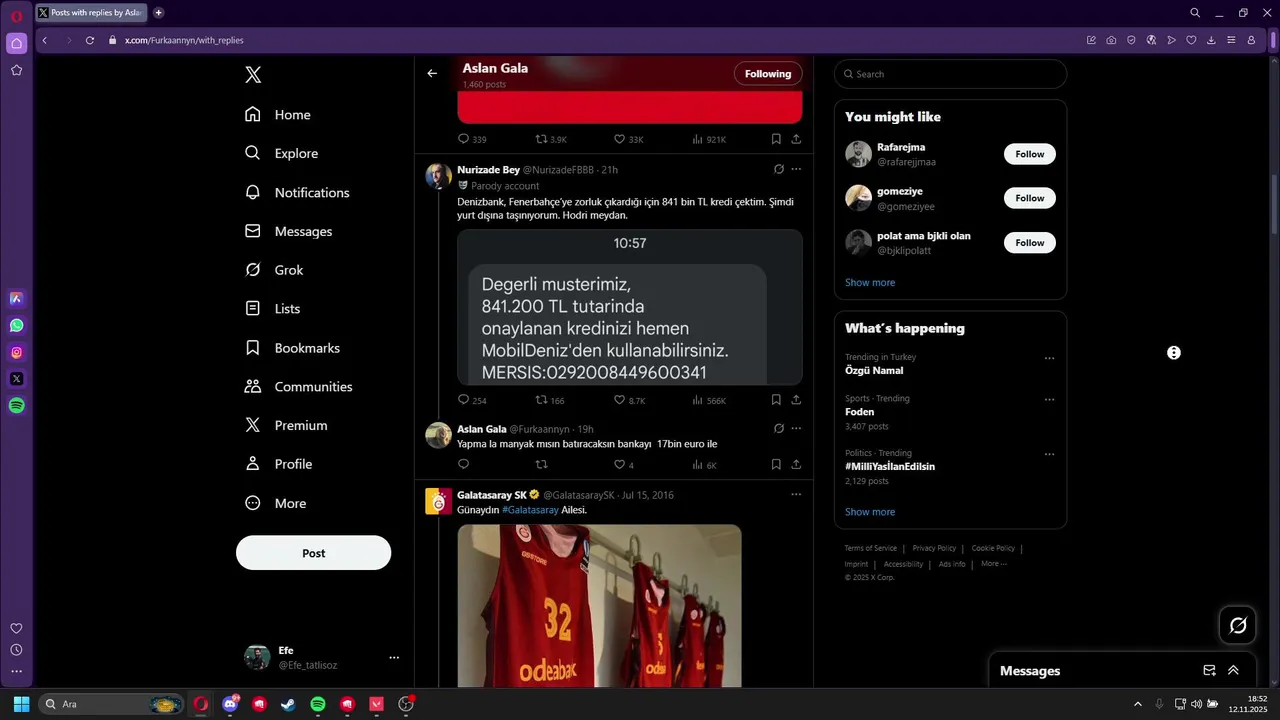Go back using the arrow beside Aslan Gala
The image size is (1280, 720).
click(432, 73)
